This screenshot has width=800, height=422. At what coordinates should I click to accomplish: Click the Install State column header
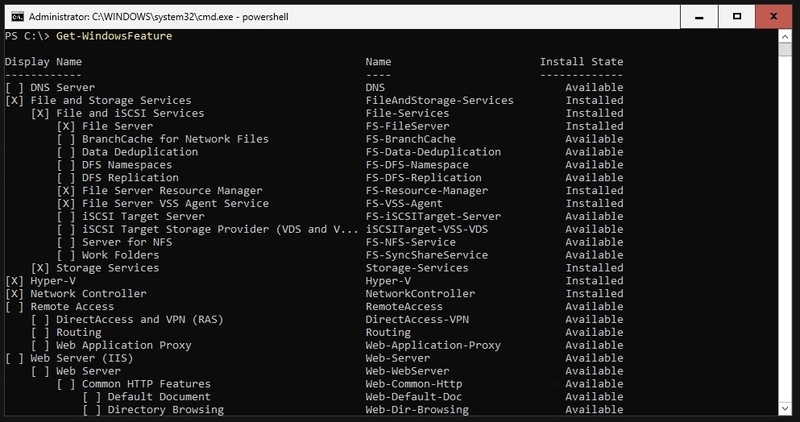click(582, 62)
